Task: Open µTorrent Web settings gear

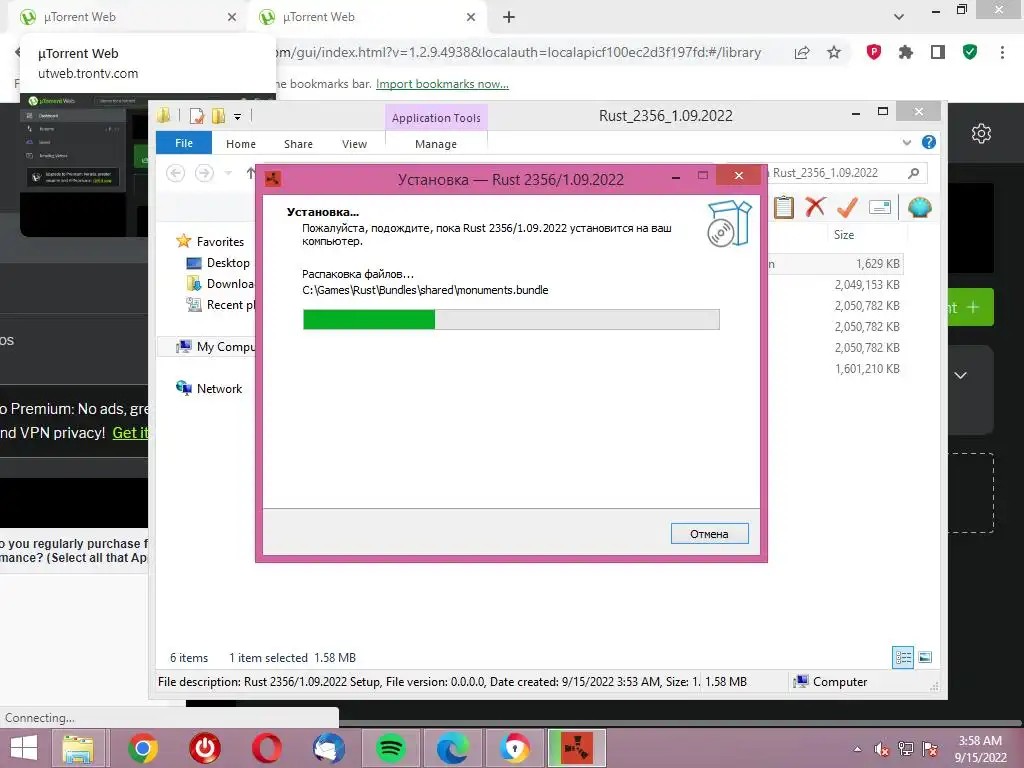Action: [981, 133]
